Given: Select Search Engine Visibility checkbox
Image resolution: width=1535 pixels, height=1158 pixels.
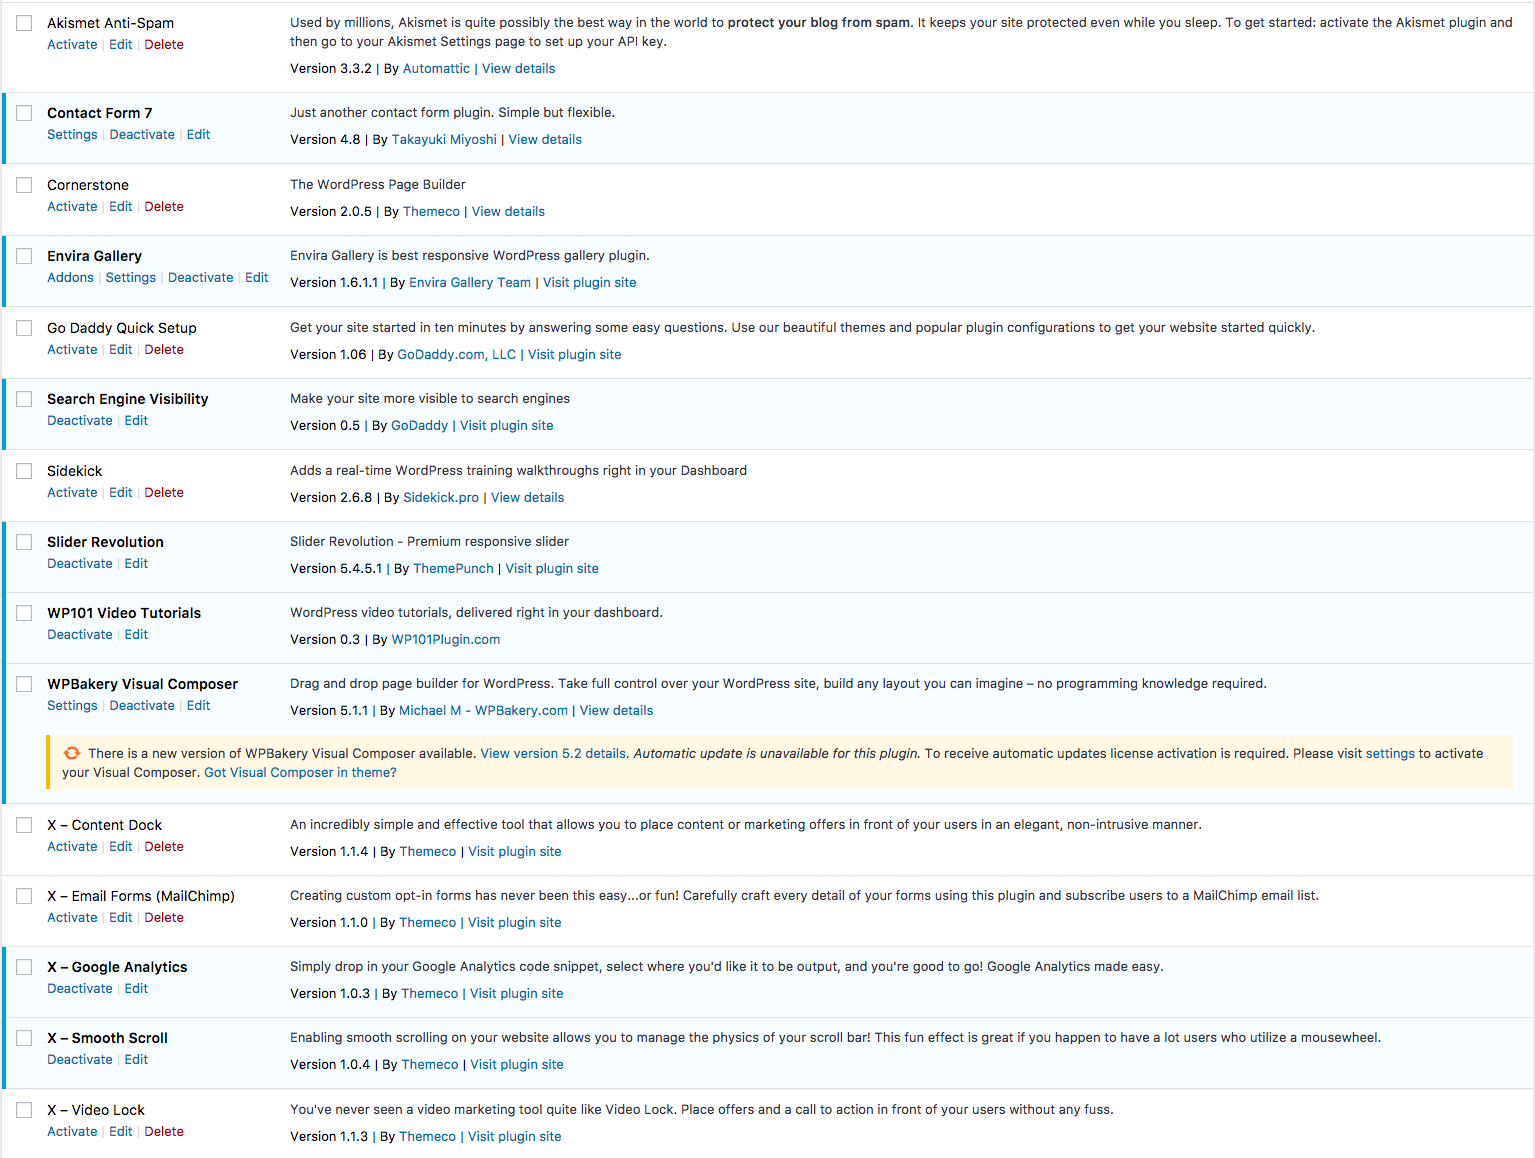Looking at the screenshot, I should click(24, 399).
